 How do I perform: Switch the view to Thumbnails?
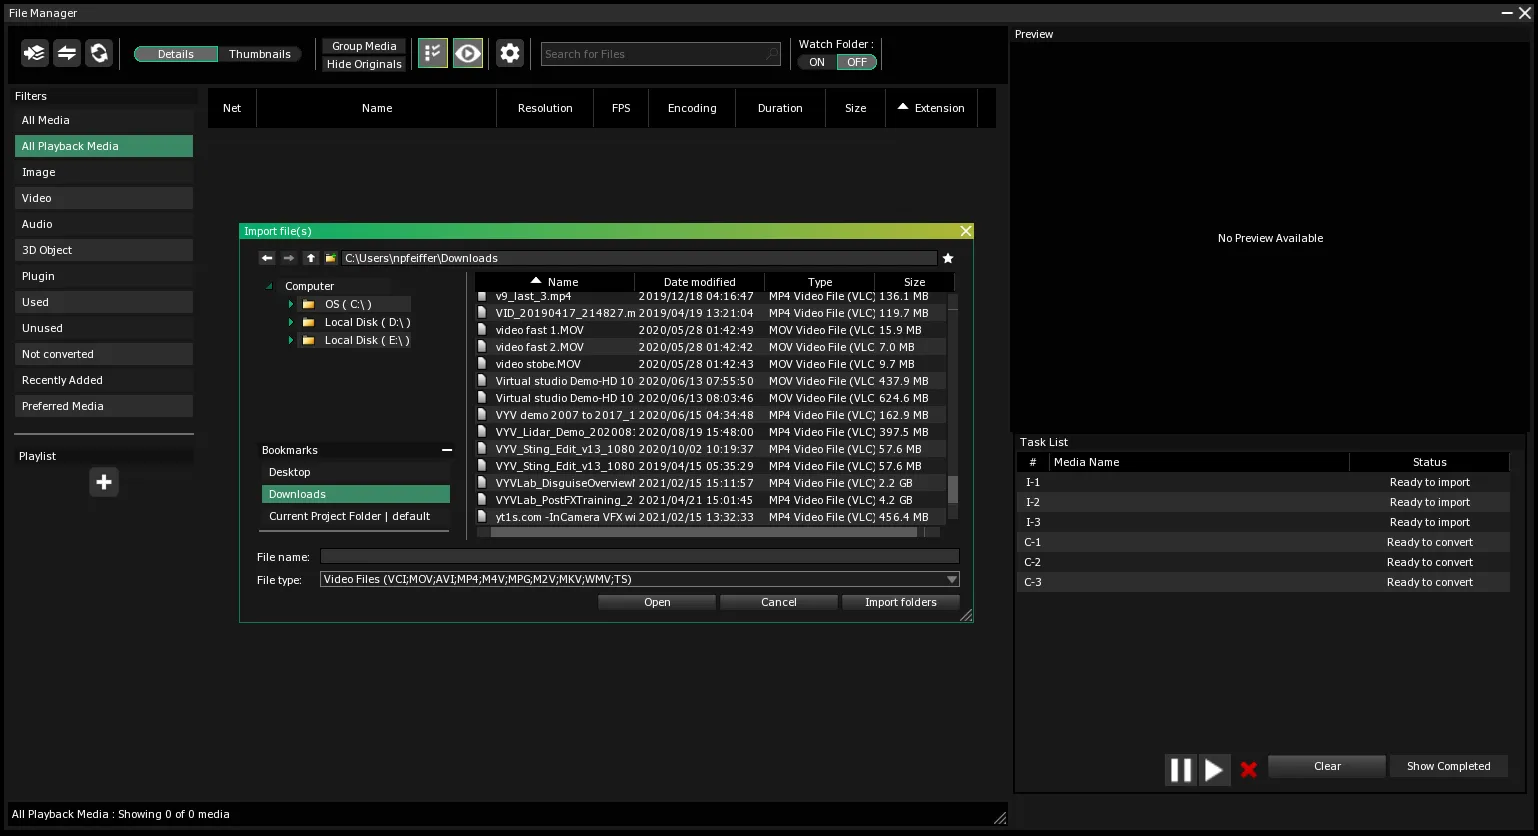point(260,54)
